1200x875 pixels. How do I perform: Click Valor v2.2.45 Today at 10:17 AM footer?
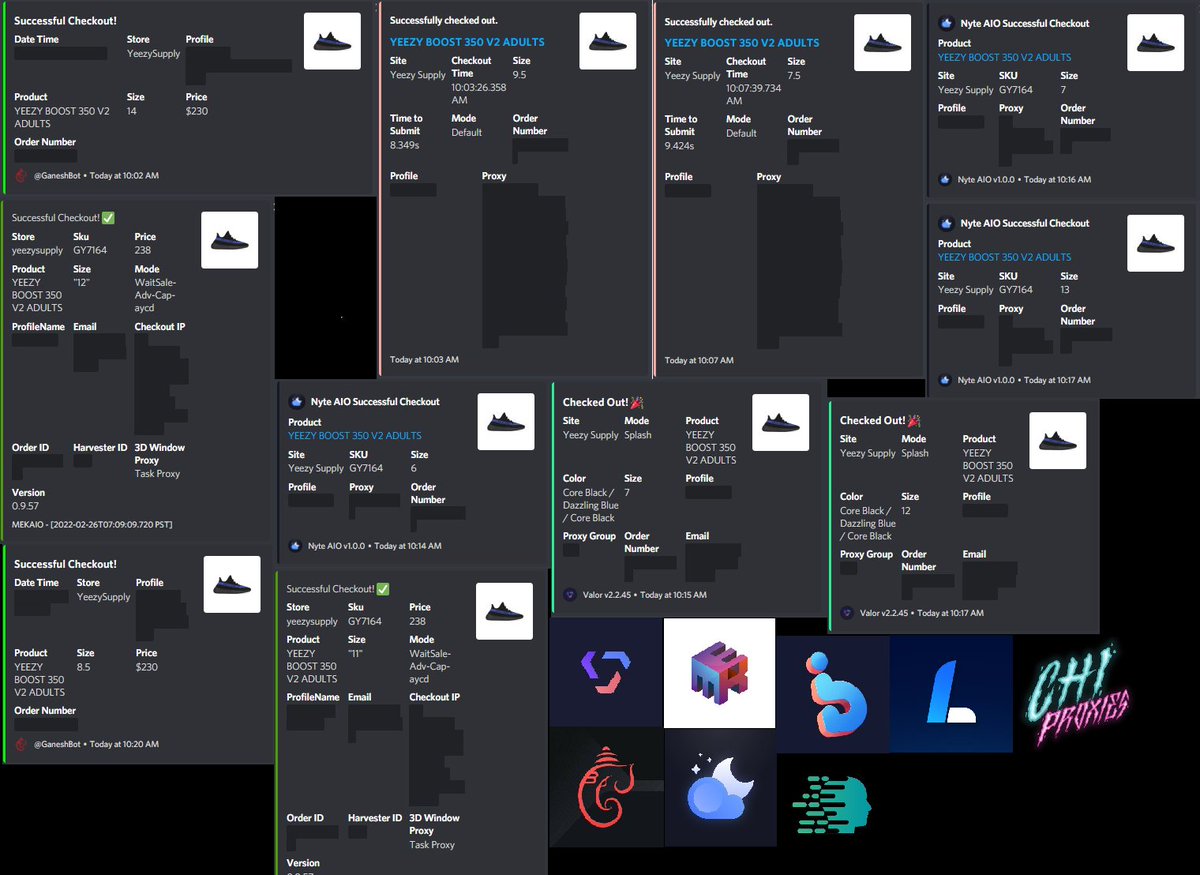click(x=920, y=613)
